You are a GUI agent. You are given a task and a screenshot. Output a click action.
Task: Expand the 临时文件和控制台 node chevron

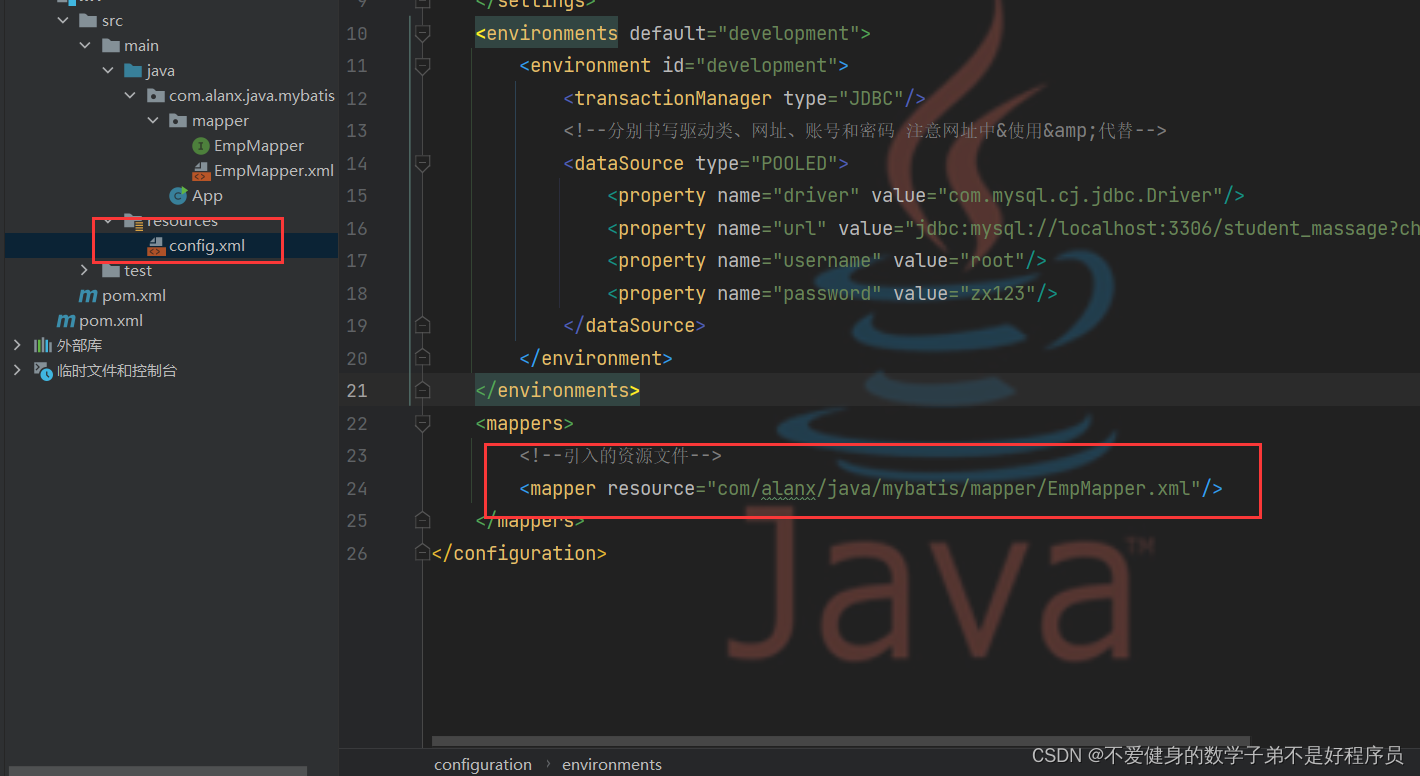click(17, 371)
